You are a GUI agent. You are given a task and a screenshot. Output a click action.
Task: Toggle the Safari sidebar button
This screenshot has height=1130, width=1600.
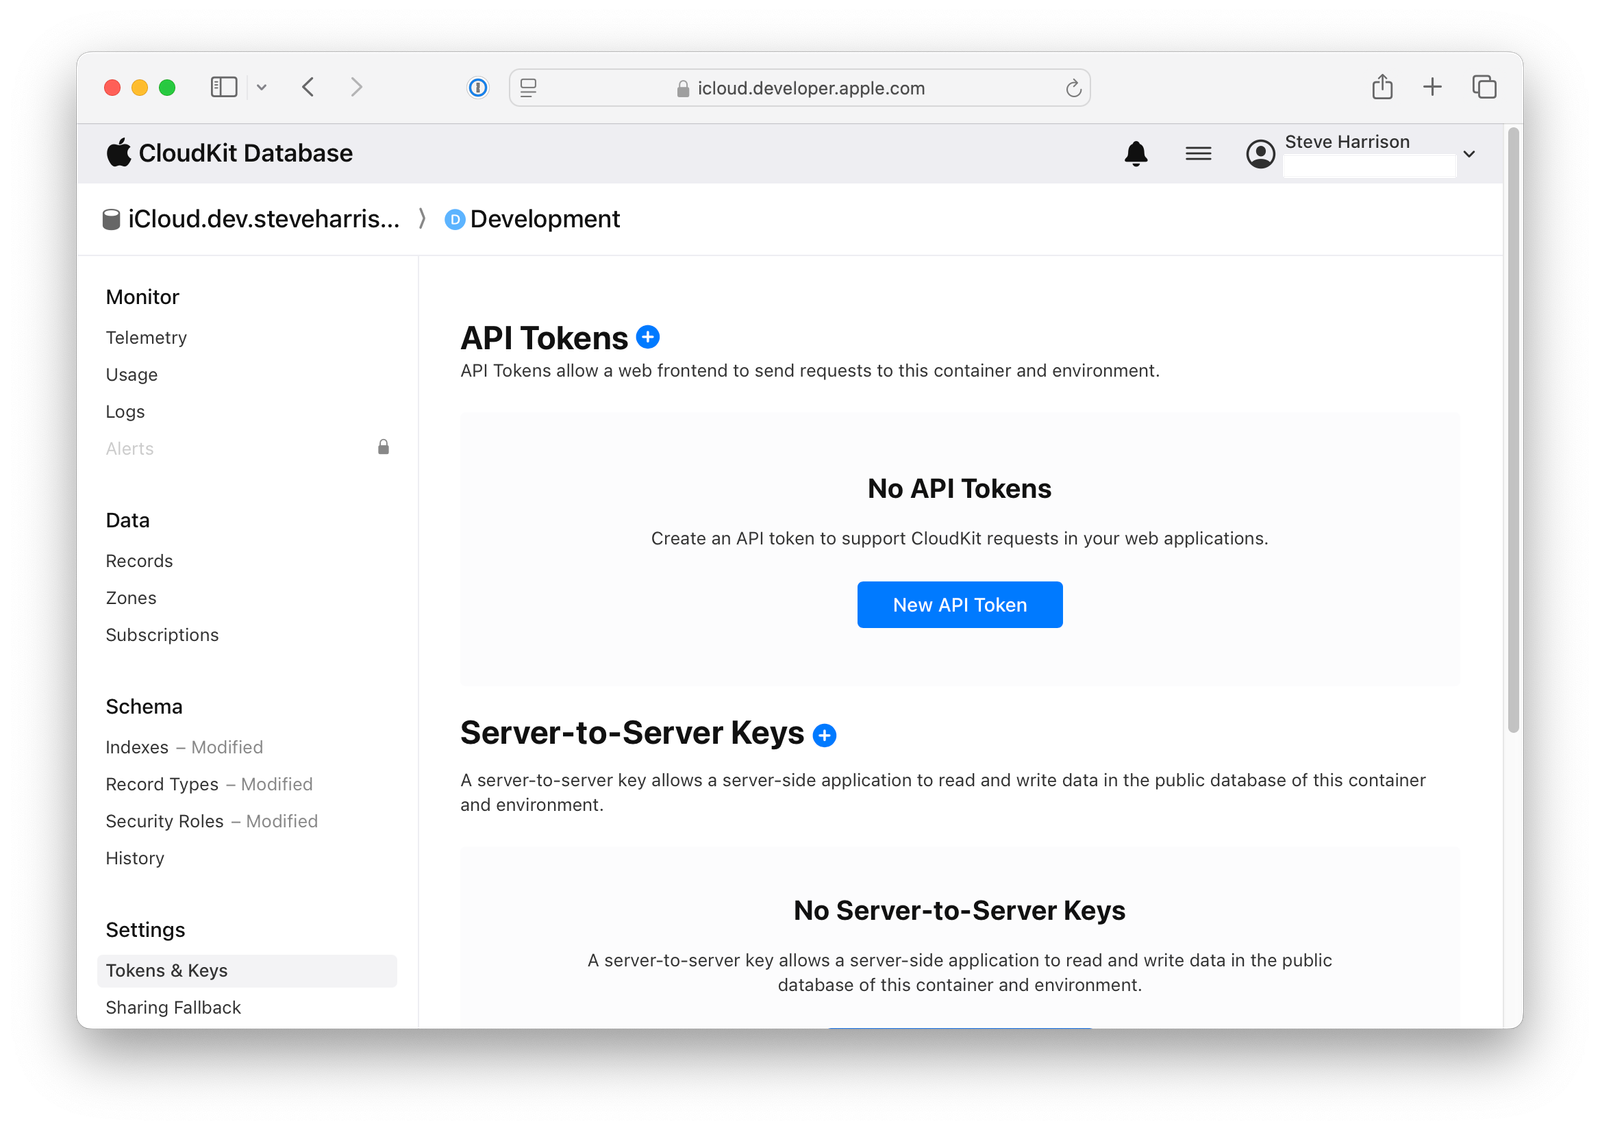[222, 87]
